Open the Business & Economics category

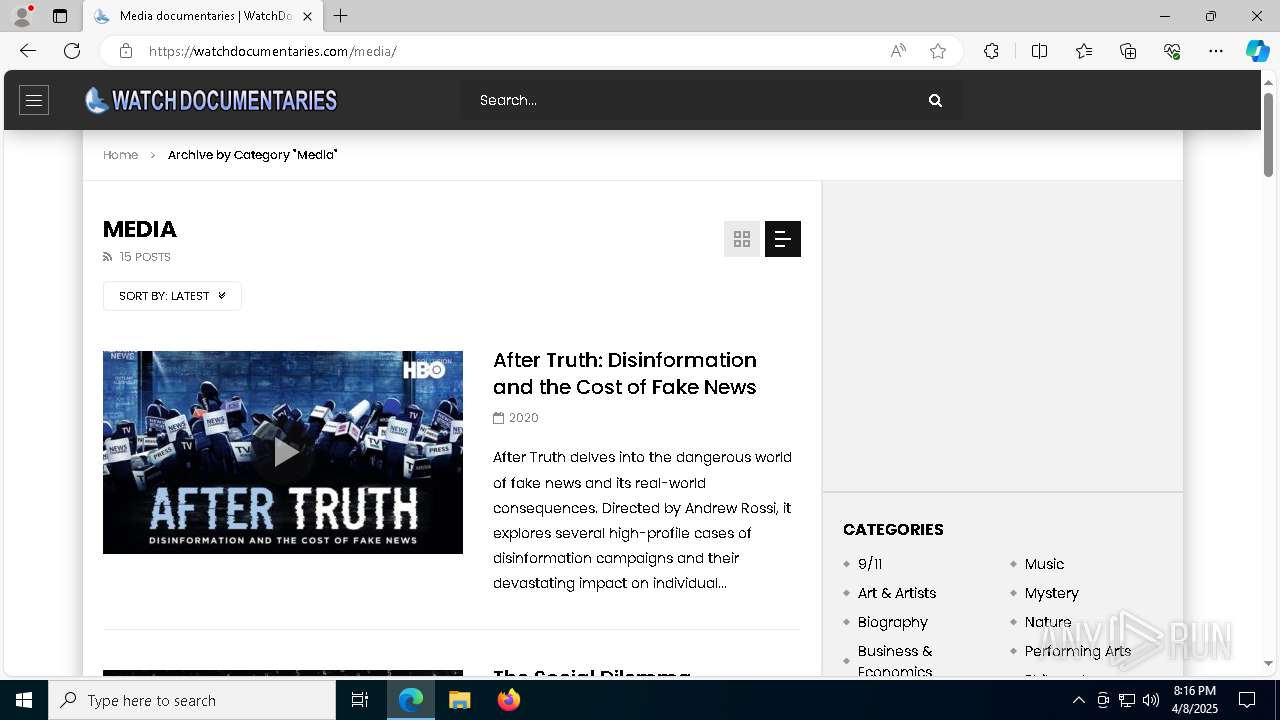(895, 661)
